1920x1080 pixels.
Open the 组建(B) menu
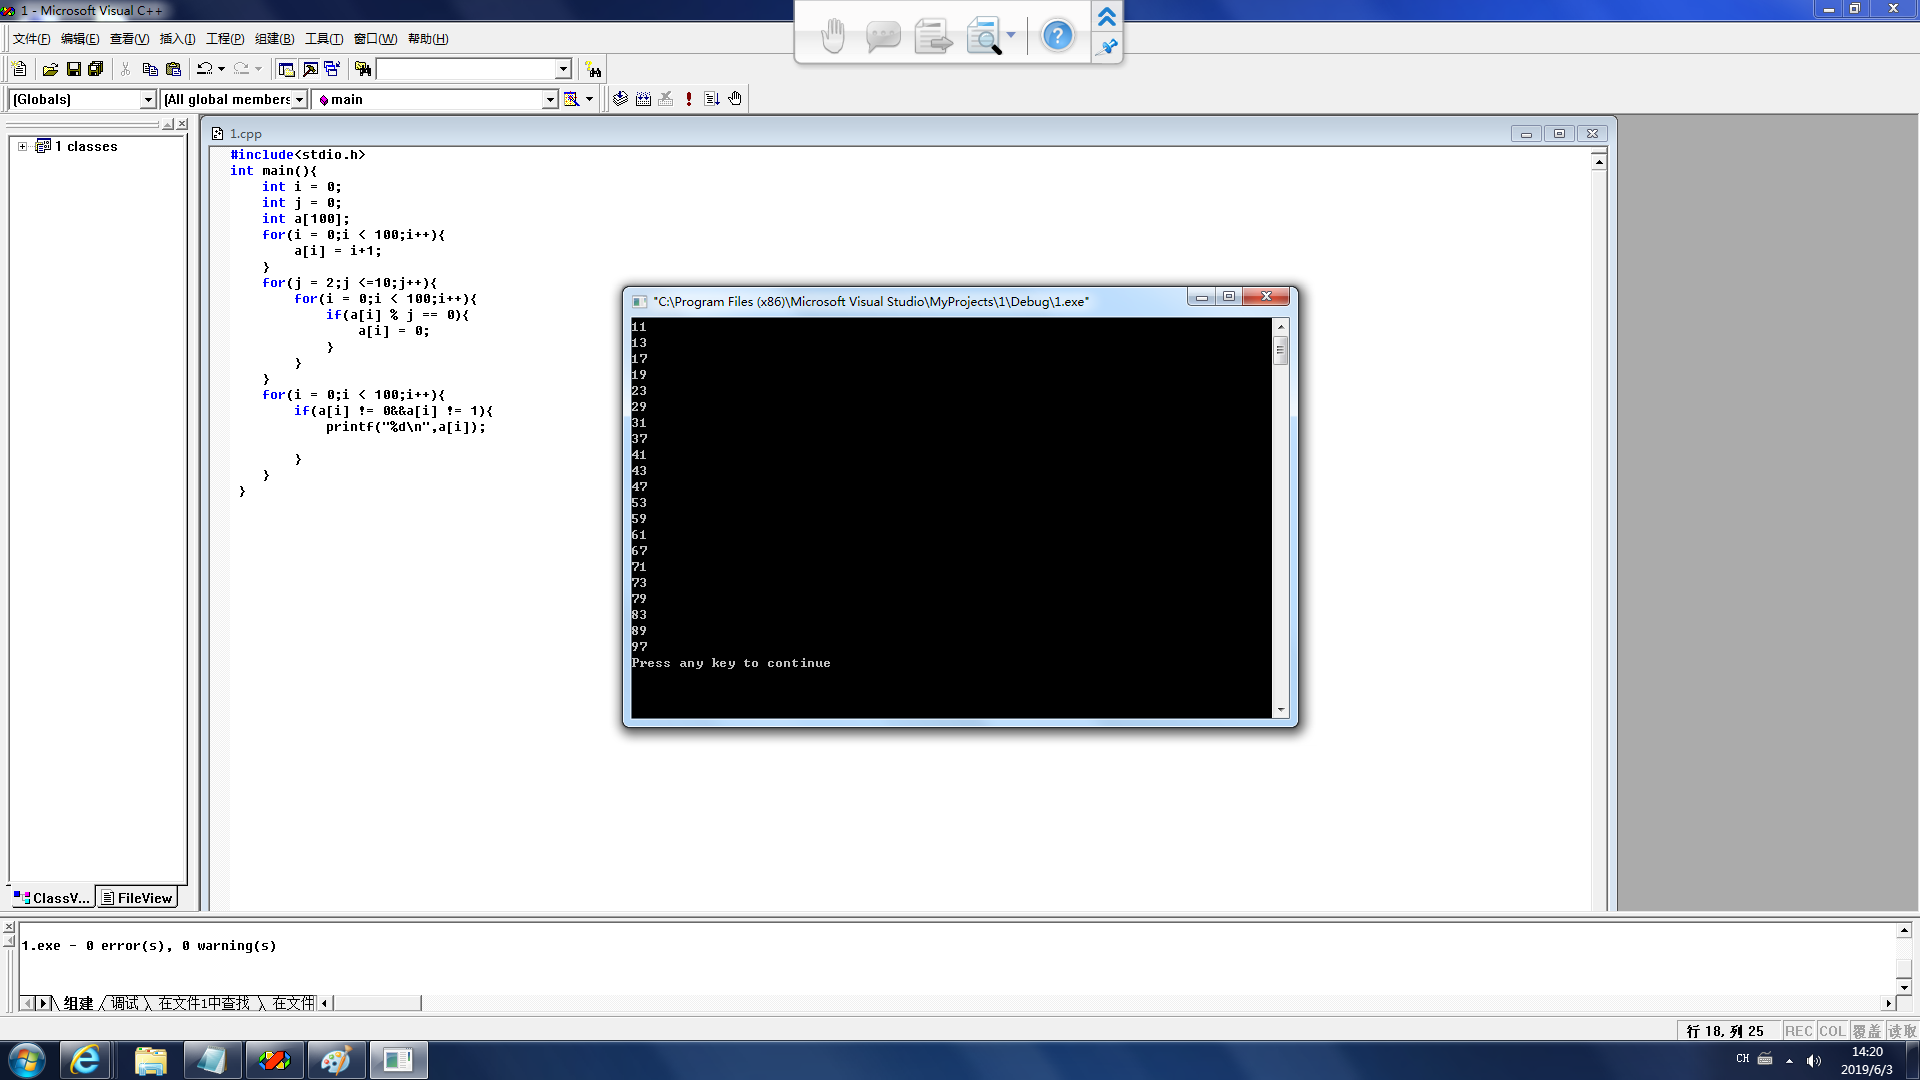click(274, 39)
